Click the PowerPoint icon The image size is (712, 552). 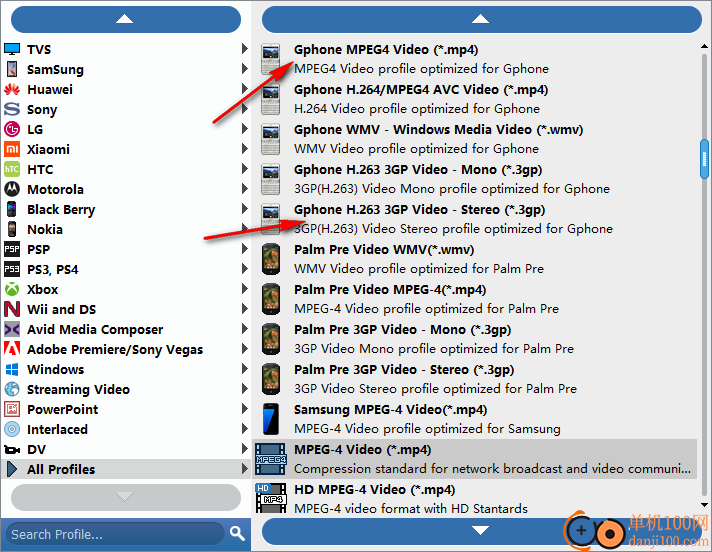tap(12, 409)
